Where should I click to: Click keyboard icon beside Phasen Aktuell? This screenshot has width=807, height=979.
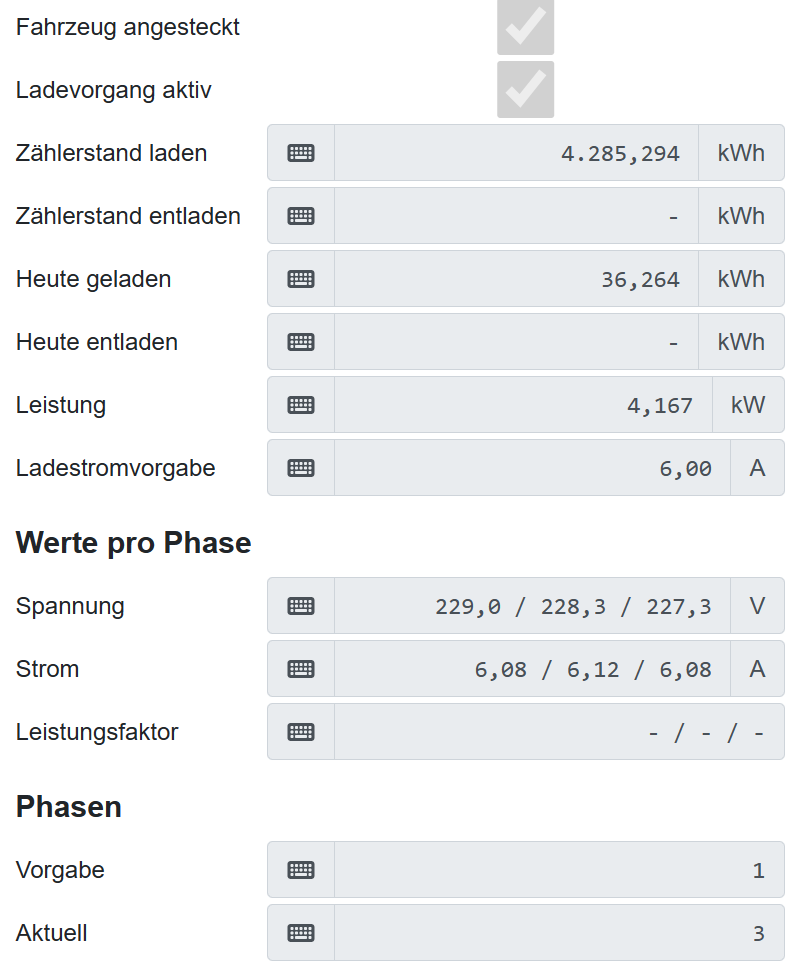301,933
